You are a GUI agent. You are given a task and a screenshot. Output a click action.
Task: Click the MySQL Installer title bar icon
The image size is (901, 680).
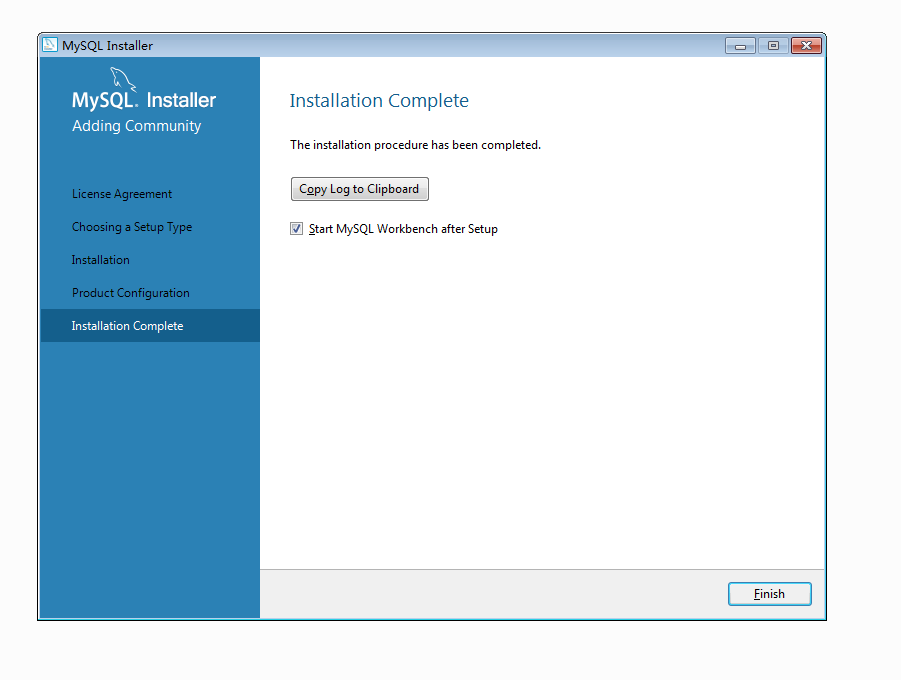coord(50,45)
